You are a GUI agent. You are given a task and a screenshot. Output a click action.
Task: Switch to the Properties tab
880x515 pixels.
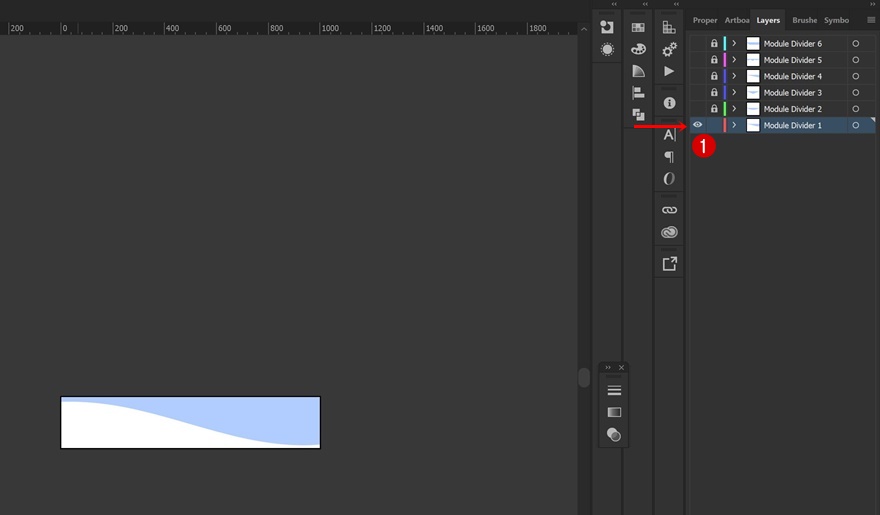[704, 20]
